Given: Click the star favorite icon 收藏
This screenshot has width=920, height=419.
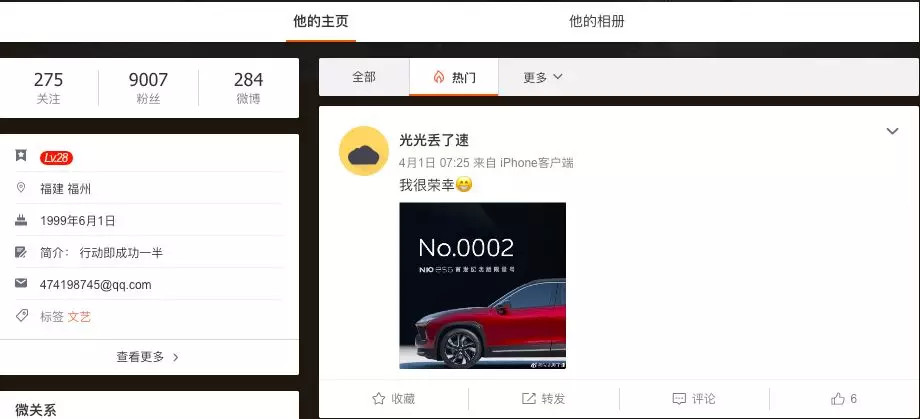Looking at the screenshot, I should point(378,399).
